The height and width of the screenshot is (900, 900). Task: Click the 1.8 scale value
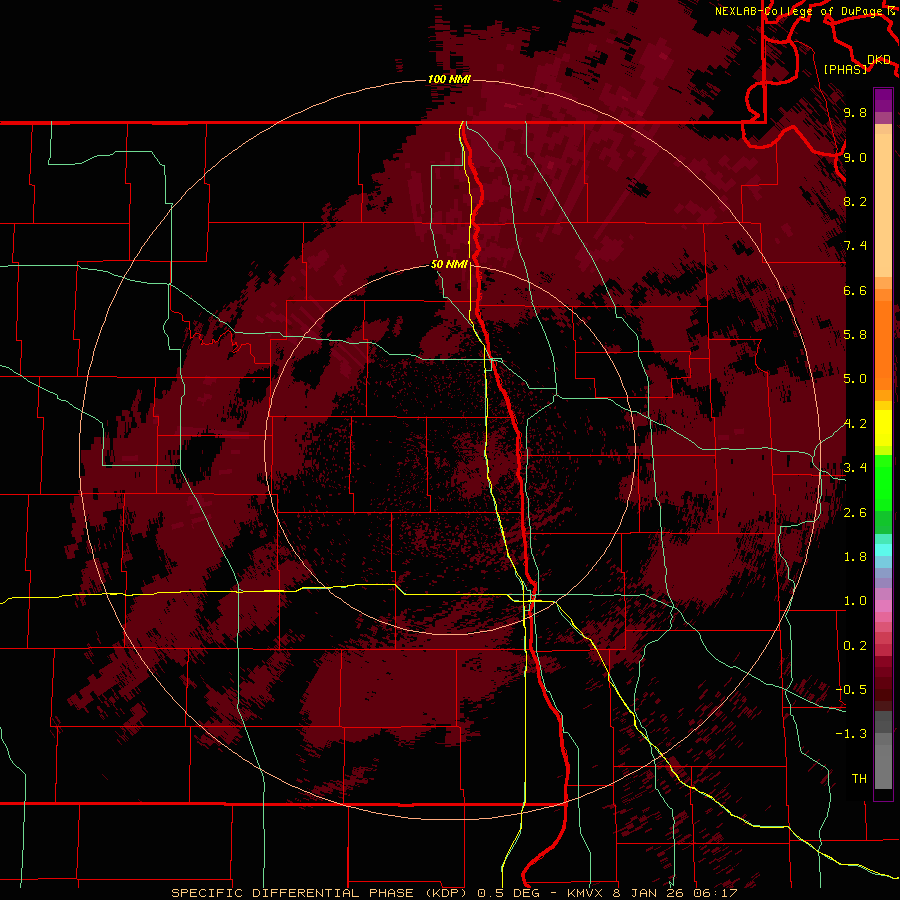[x=855, y=557]
